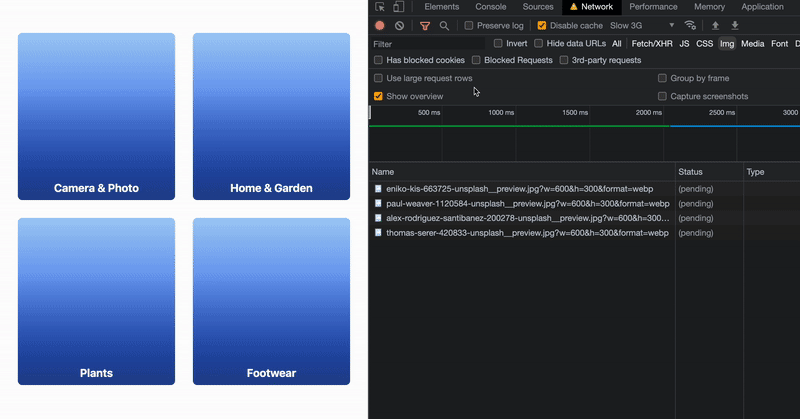
Task: Sort requests by Name column header
Action: click(x=522, y=172)
